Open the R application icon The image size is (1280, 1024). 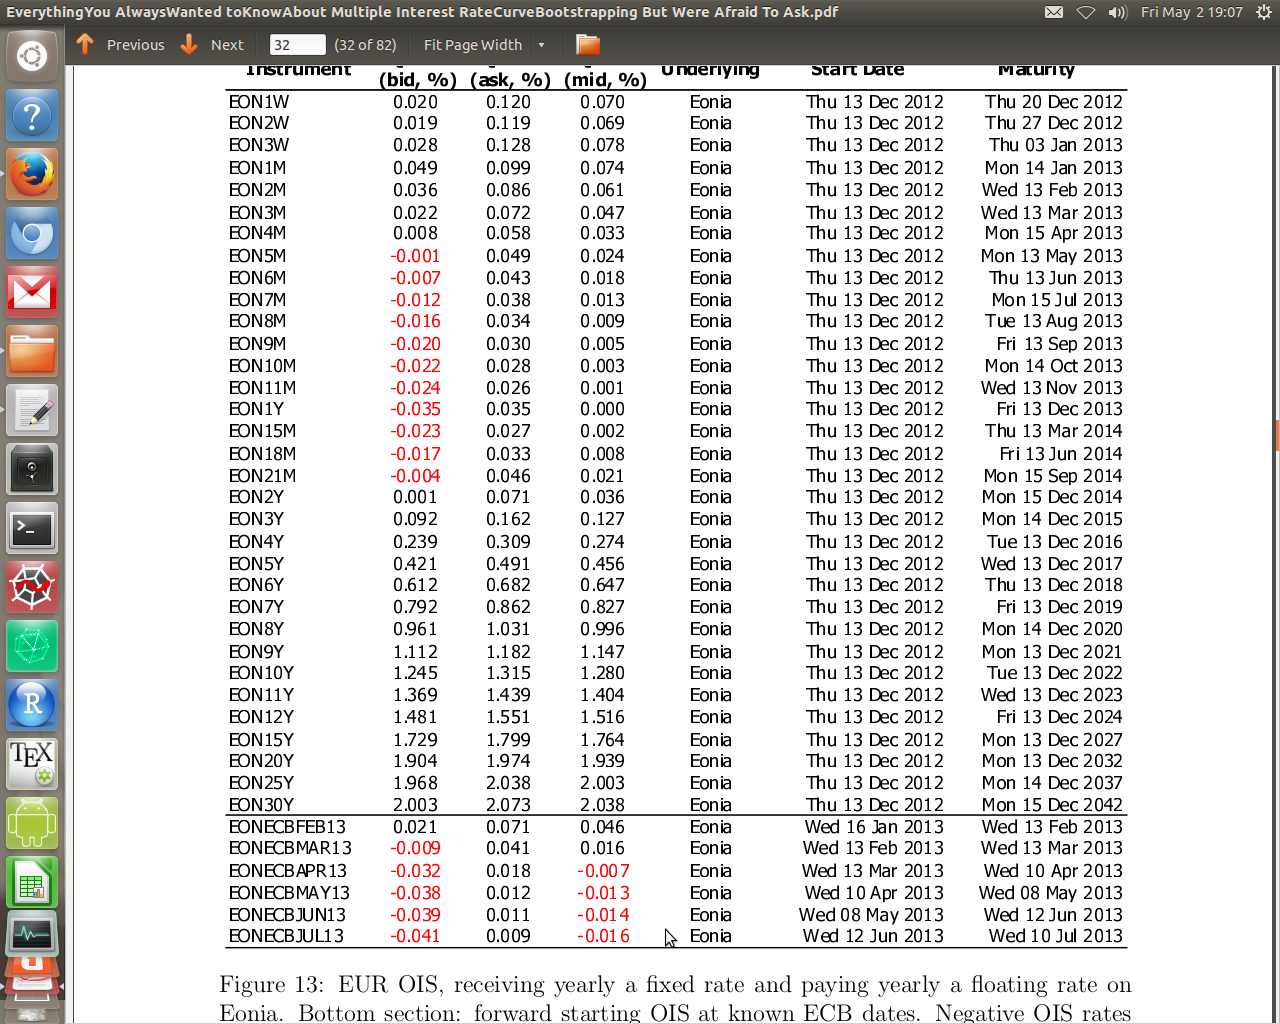click(32, 705)
